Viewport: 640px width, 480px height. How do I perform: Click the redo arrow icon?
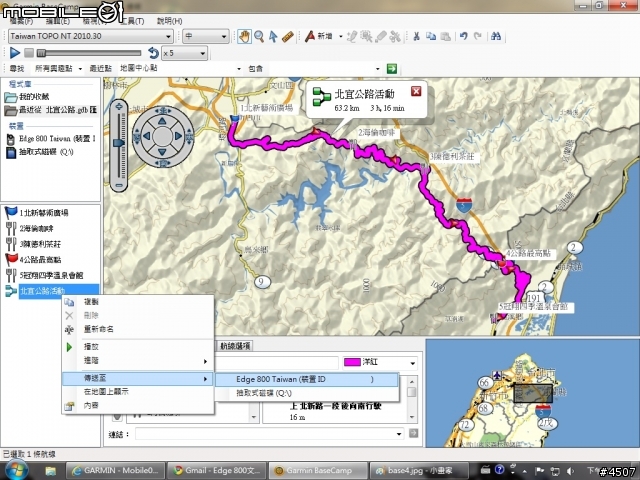point(478,36)
